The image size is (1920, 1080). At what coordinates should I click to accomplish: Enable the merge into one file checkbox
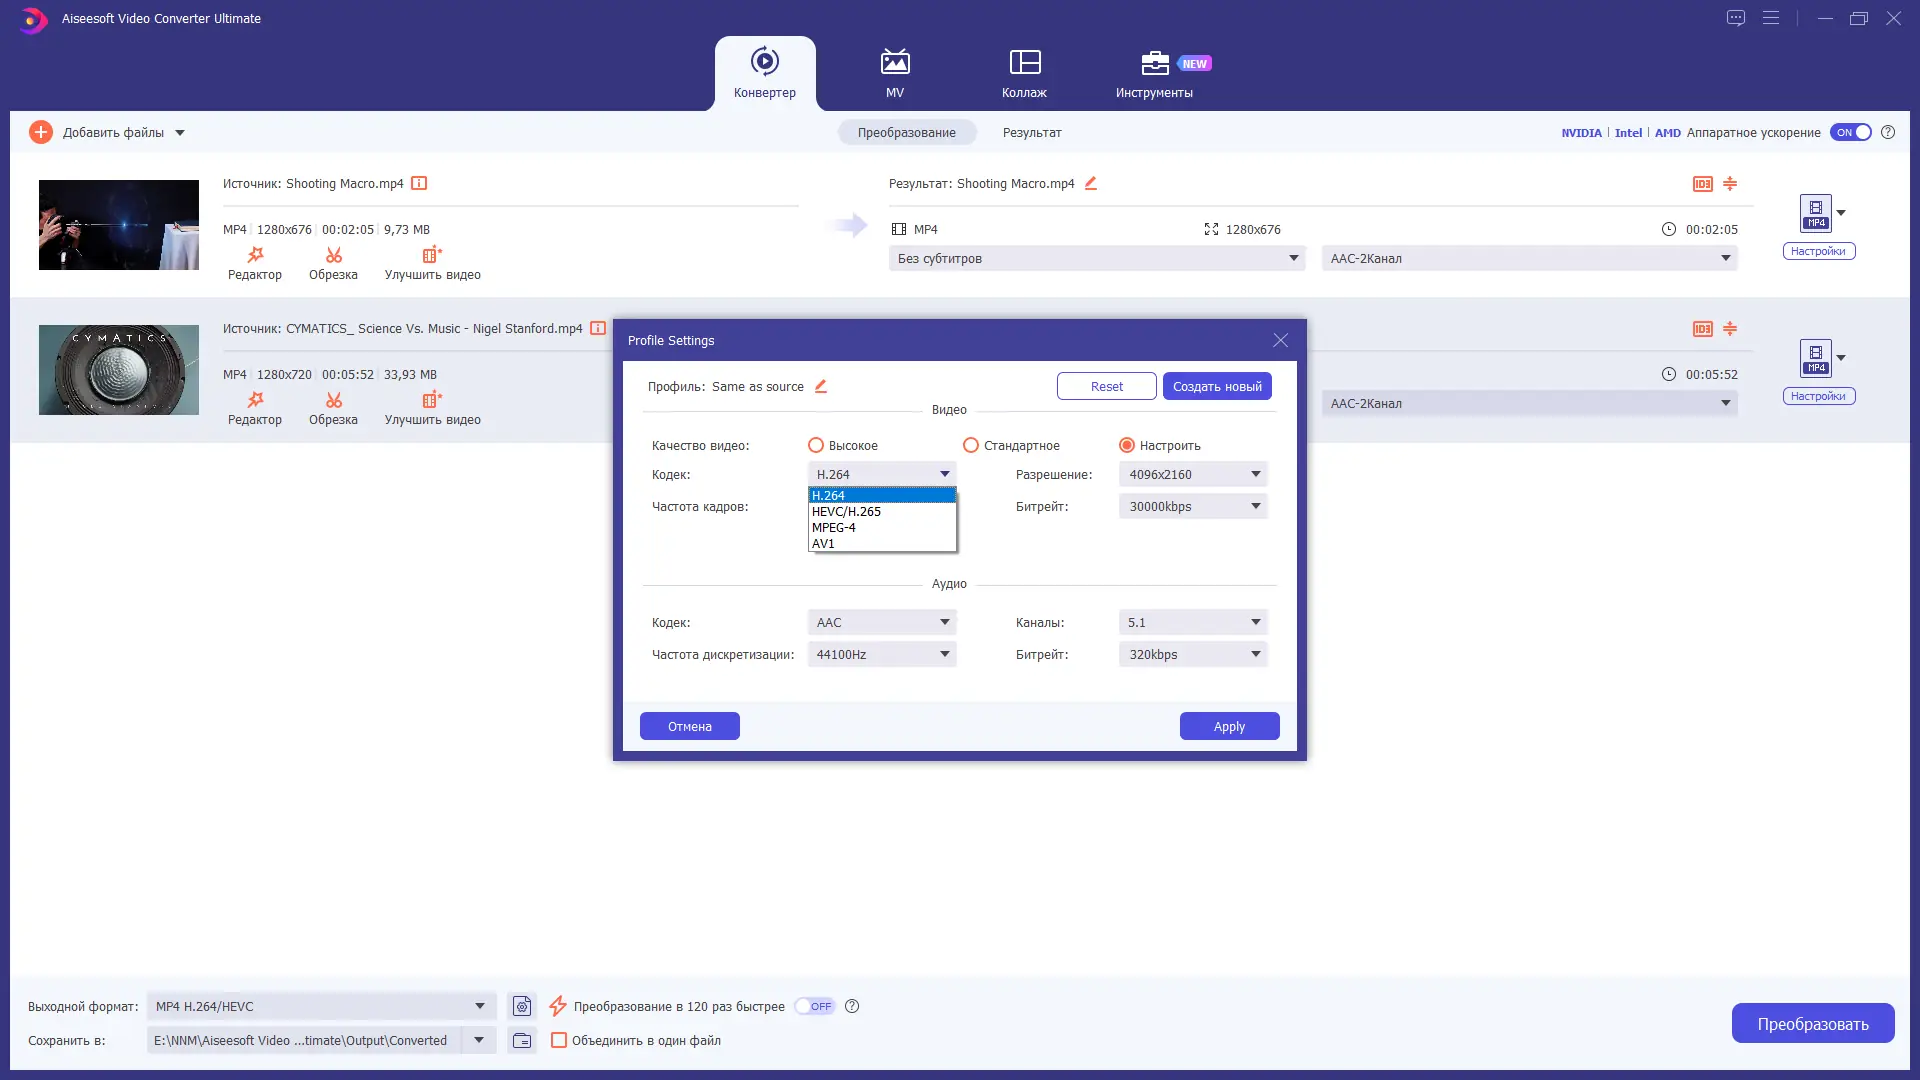coord(559,1041)
